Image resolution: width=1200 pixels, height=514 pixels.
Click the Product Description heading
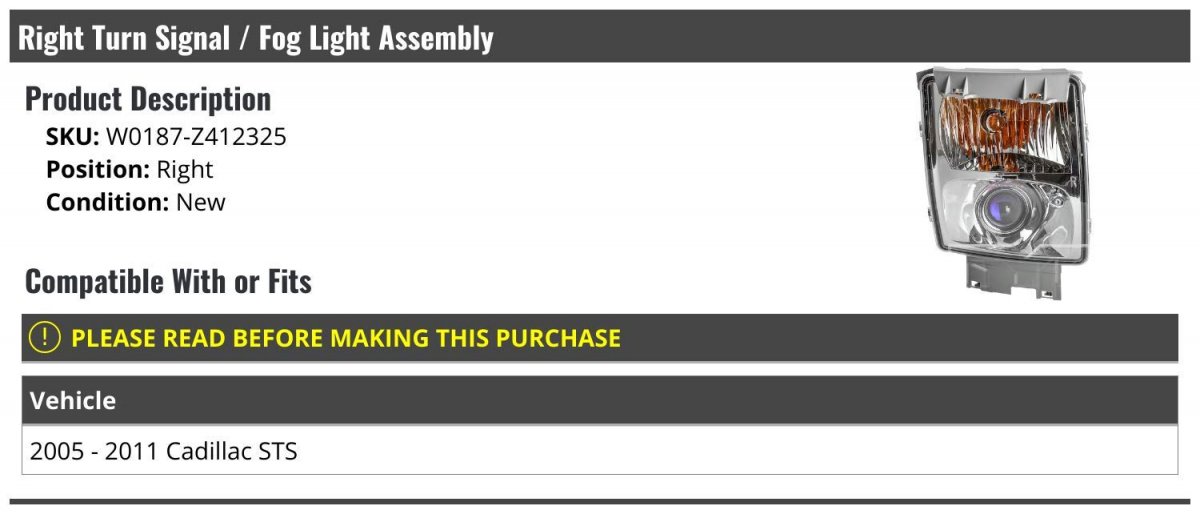(148, 98)
